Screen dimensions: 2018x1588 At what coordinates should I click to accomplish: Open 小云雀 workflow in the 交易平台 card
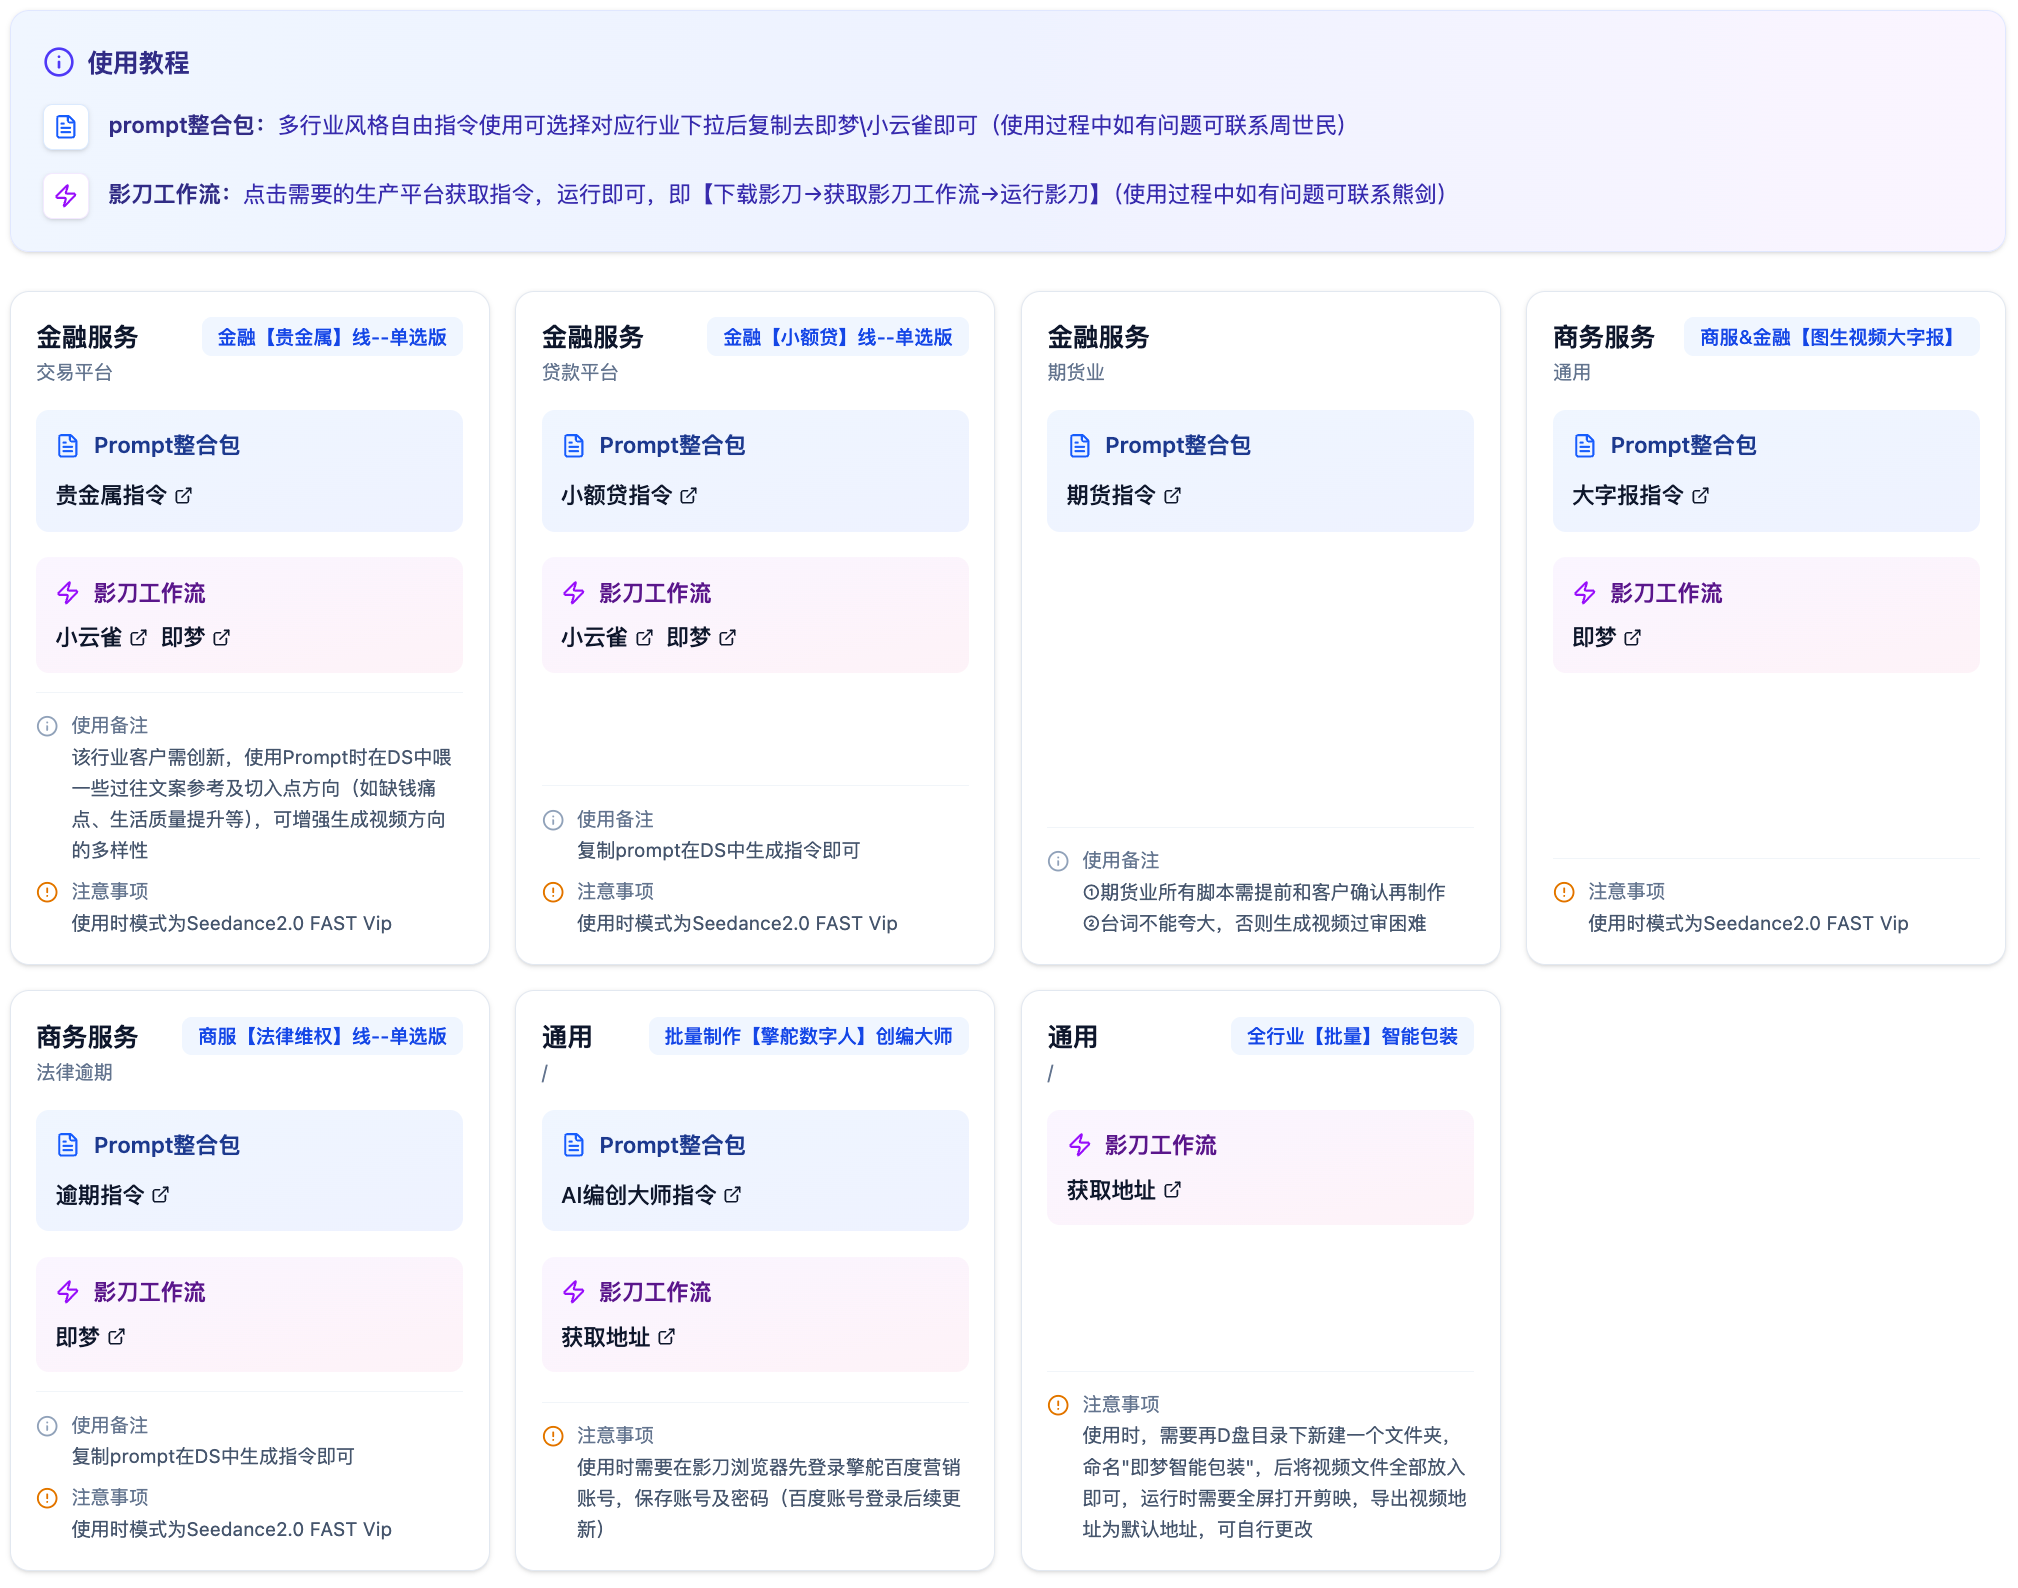coord(102,637)
